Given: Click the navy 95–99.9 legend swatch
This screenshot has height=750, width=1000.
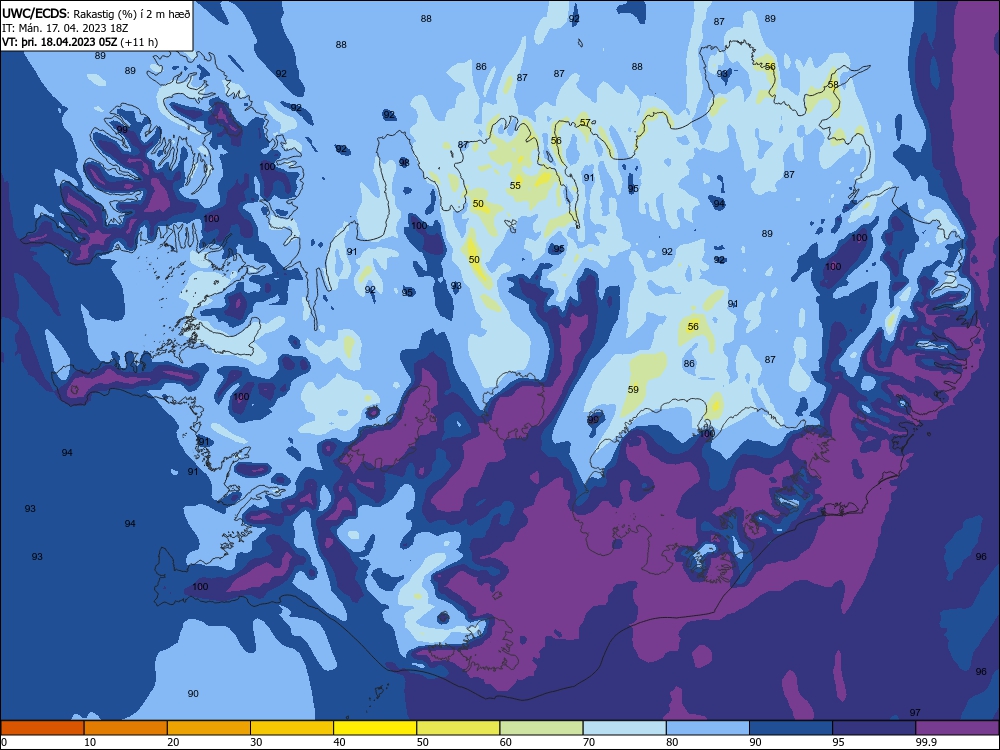Looking at the screenshot, I should tap(874, 728).
